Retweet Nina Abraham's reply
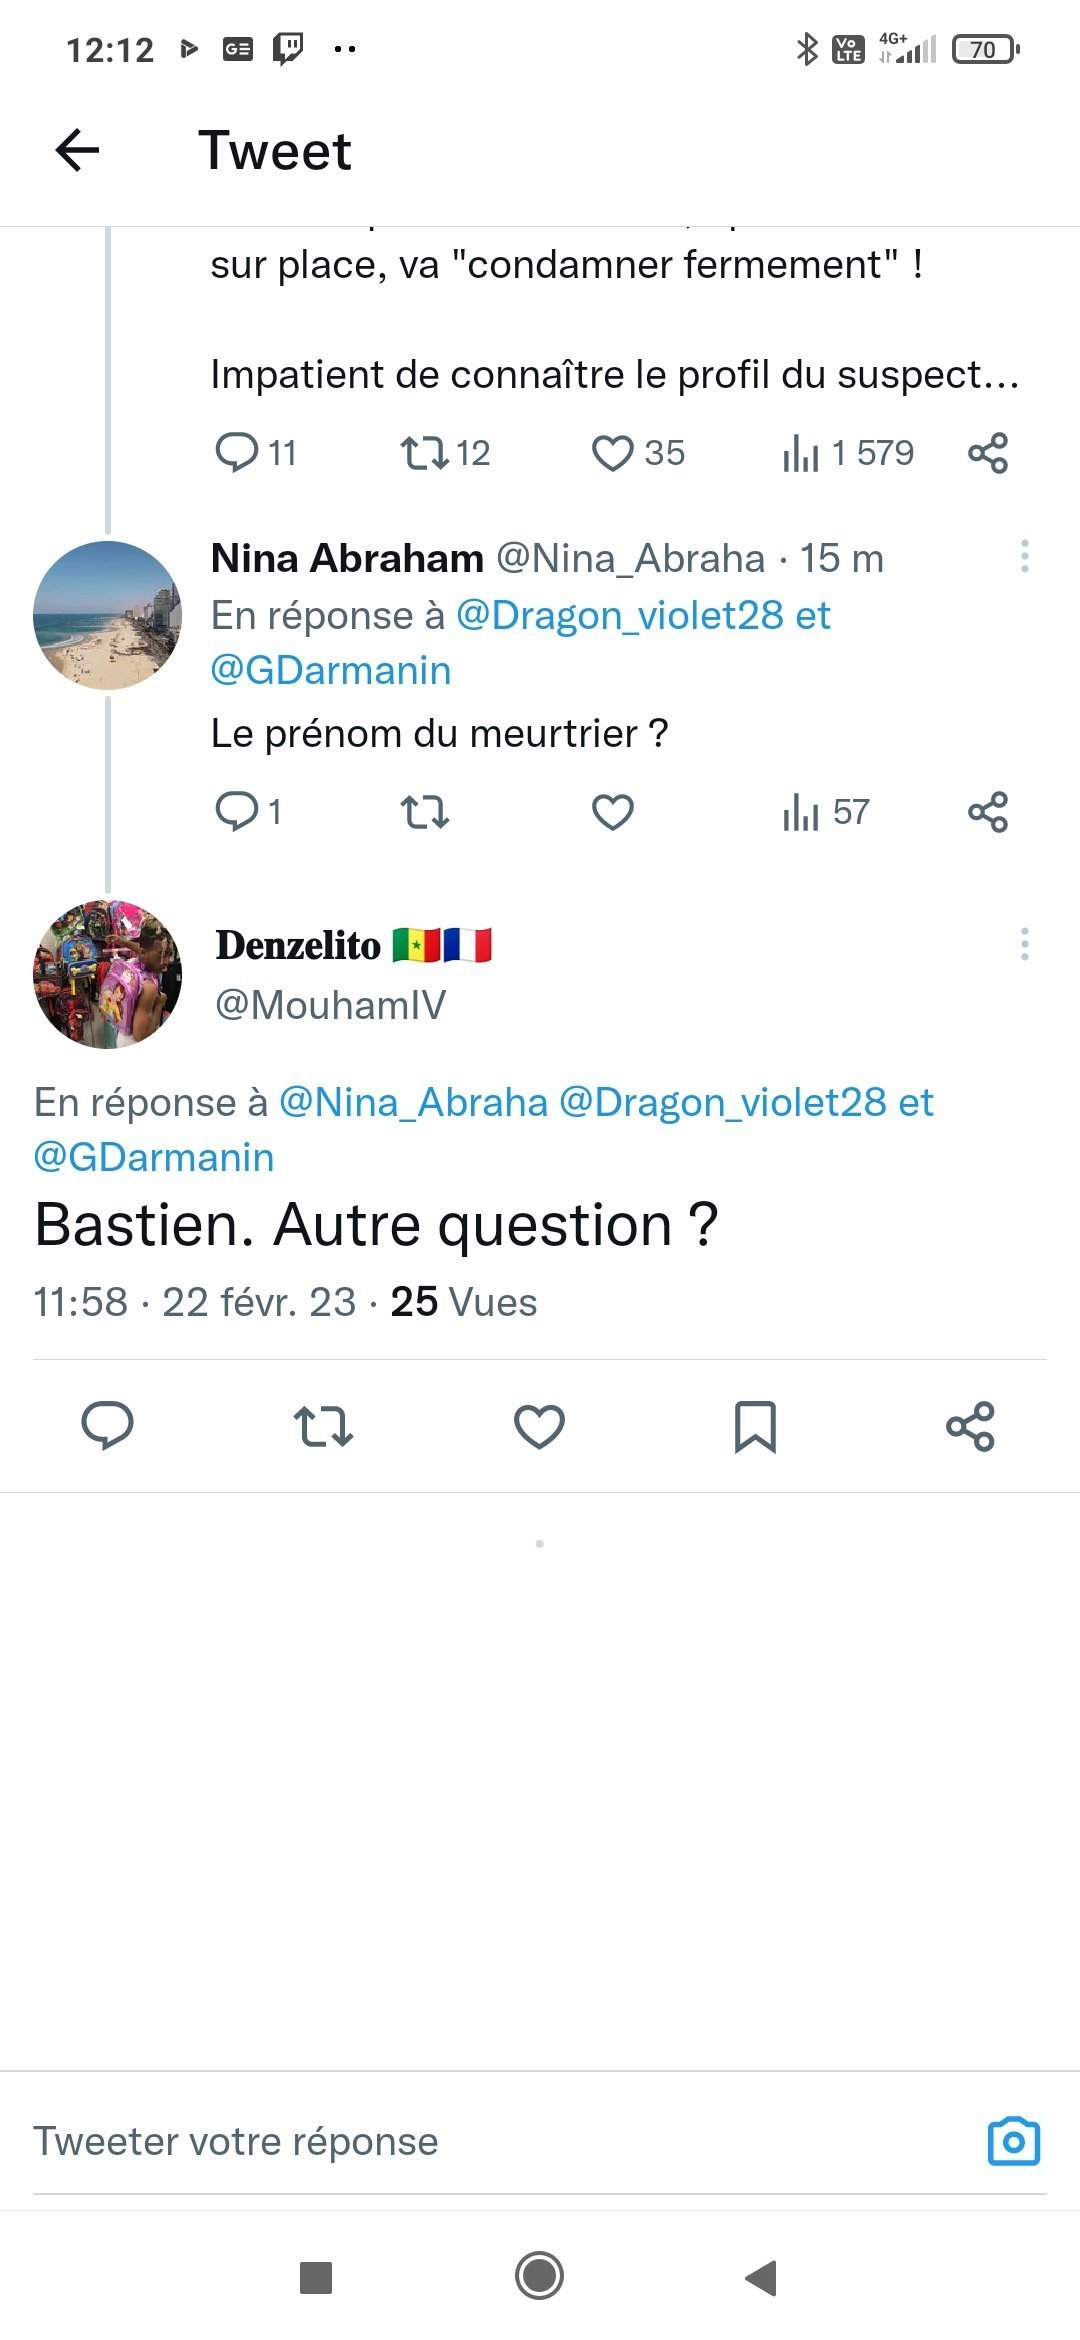Screen dimensions: 1080x2340 pyautogui.click(x=425, y=812)
